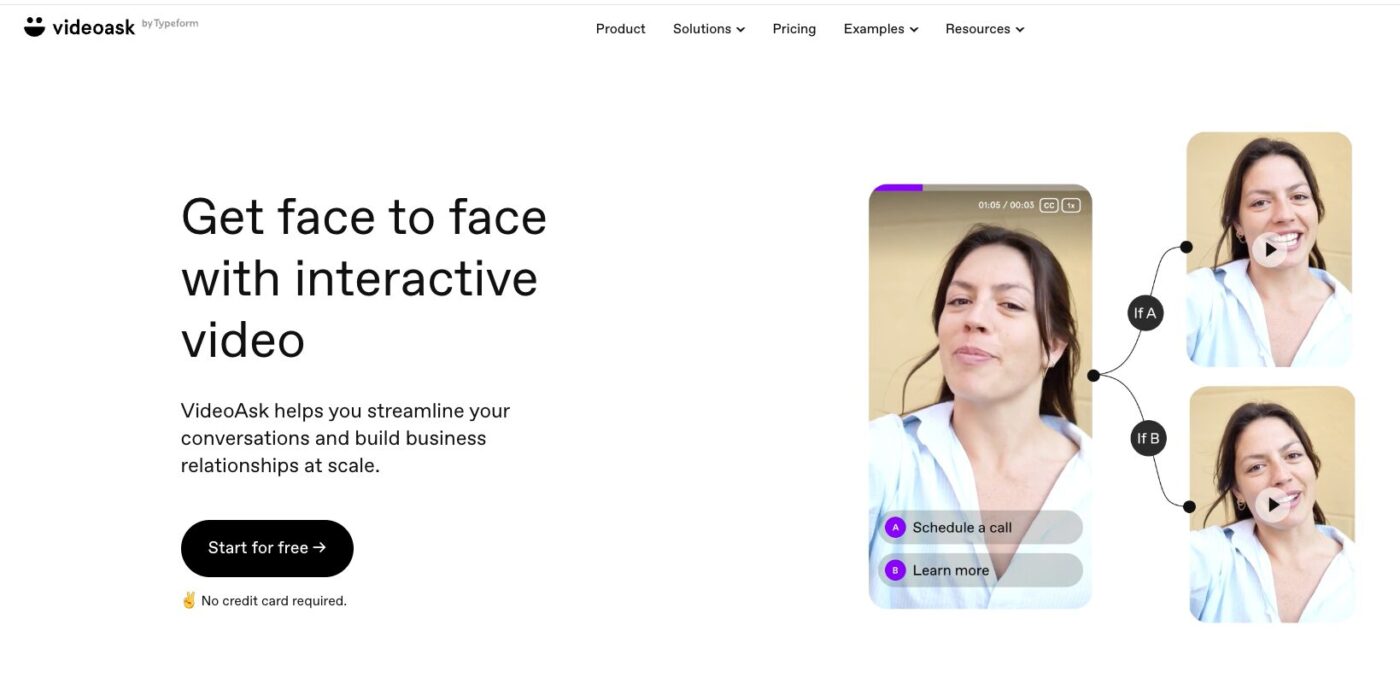Click the VideoAsk helps you streamline paragraph
1400x689 pixels.
346,438
